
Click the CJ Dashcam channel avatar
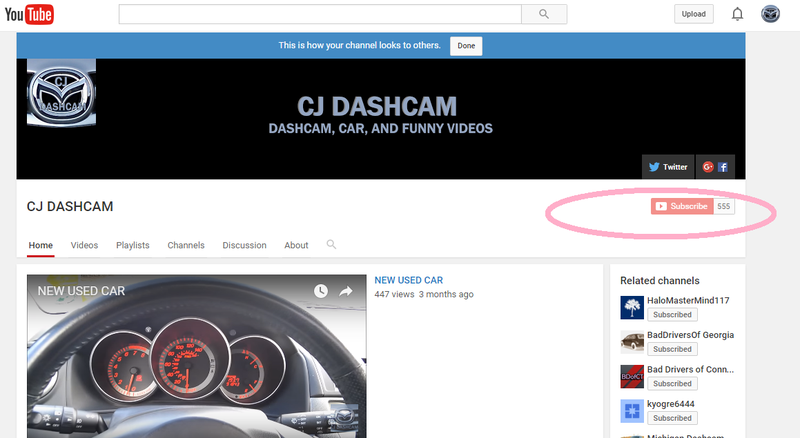click(x=61, y=92)
